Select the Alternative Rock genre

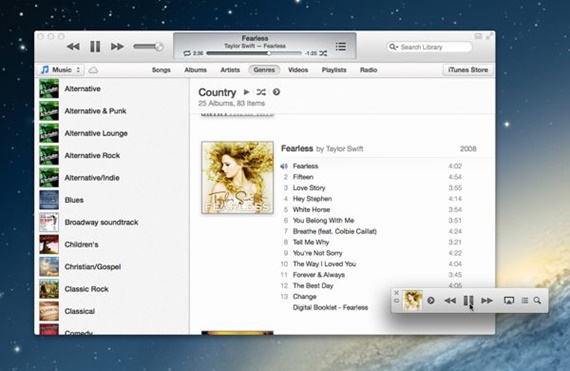pyautogui.click(x=112, y=155)
